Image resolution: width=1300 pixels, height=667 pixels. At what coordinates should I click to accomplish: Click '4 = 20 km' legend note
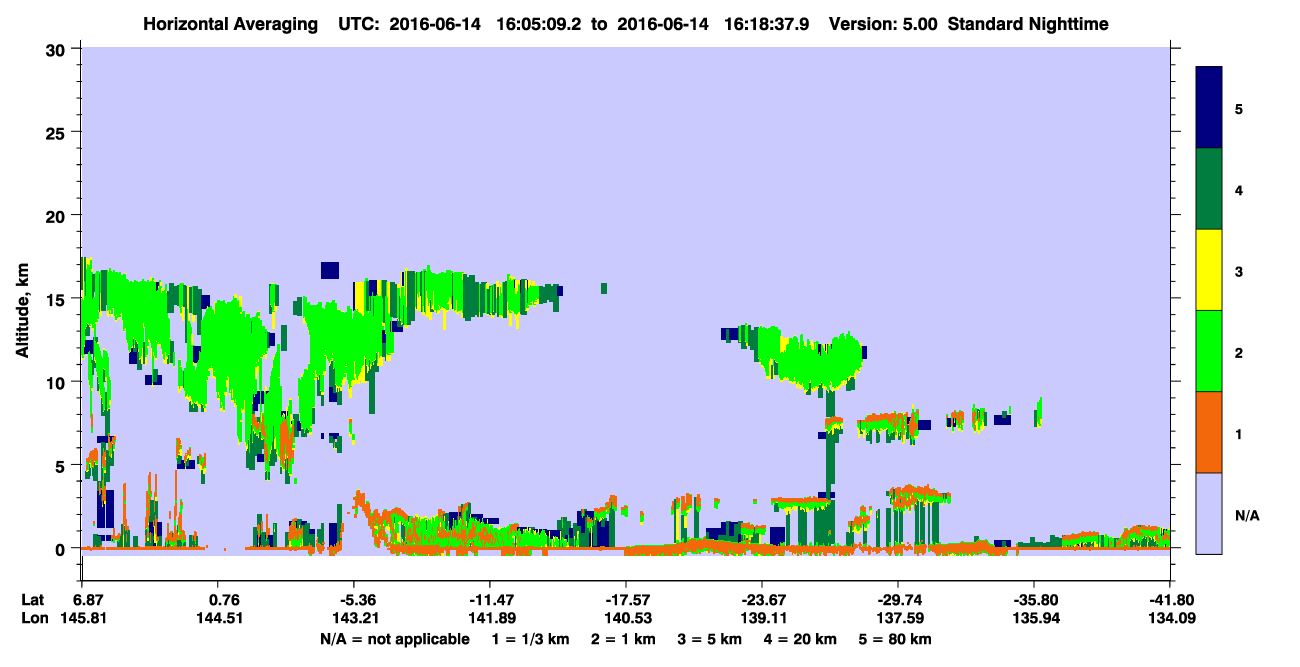point(802,639)
